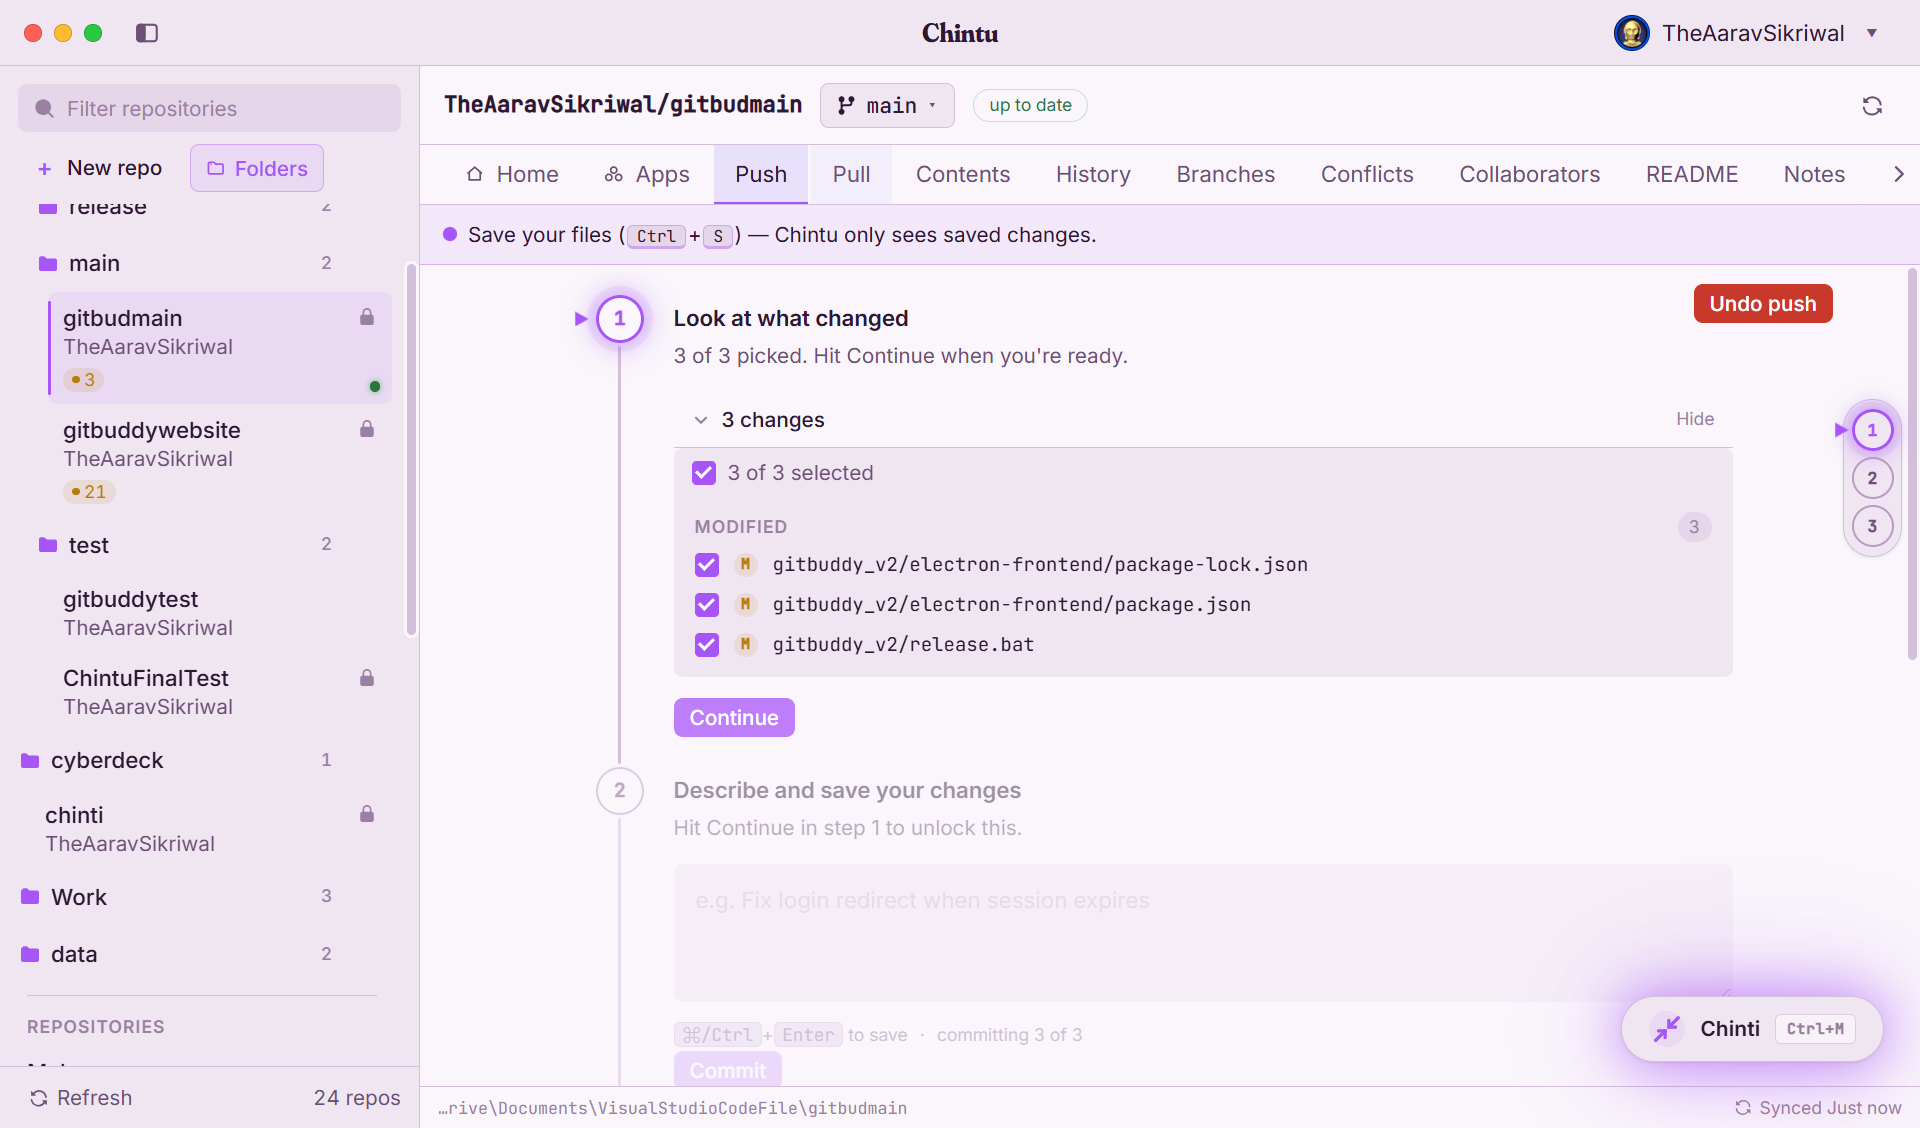Toggle the sidebar panel icon
1920x1128 pixels.
[147, 33]
